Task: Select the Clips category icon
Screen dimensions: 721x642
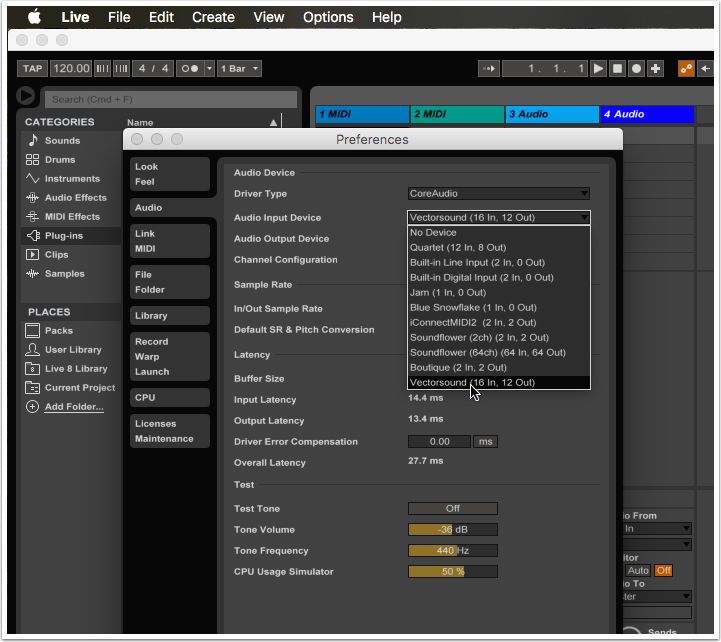Action: click(32, 254)
